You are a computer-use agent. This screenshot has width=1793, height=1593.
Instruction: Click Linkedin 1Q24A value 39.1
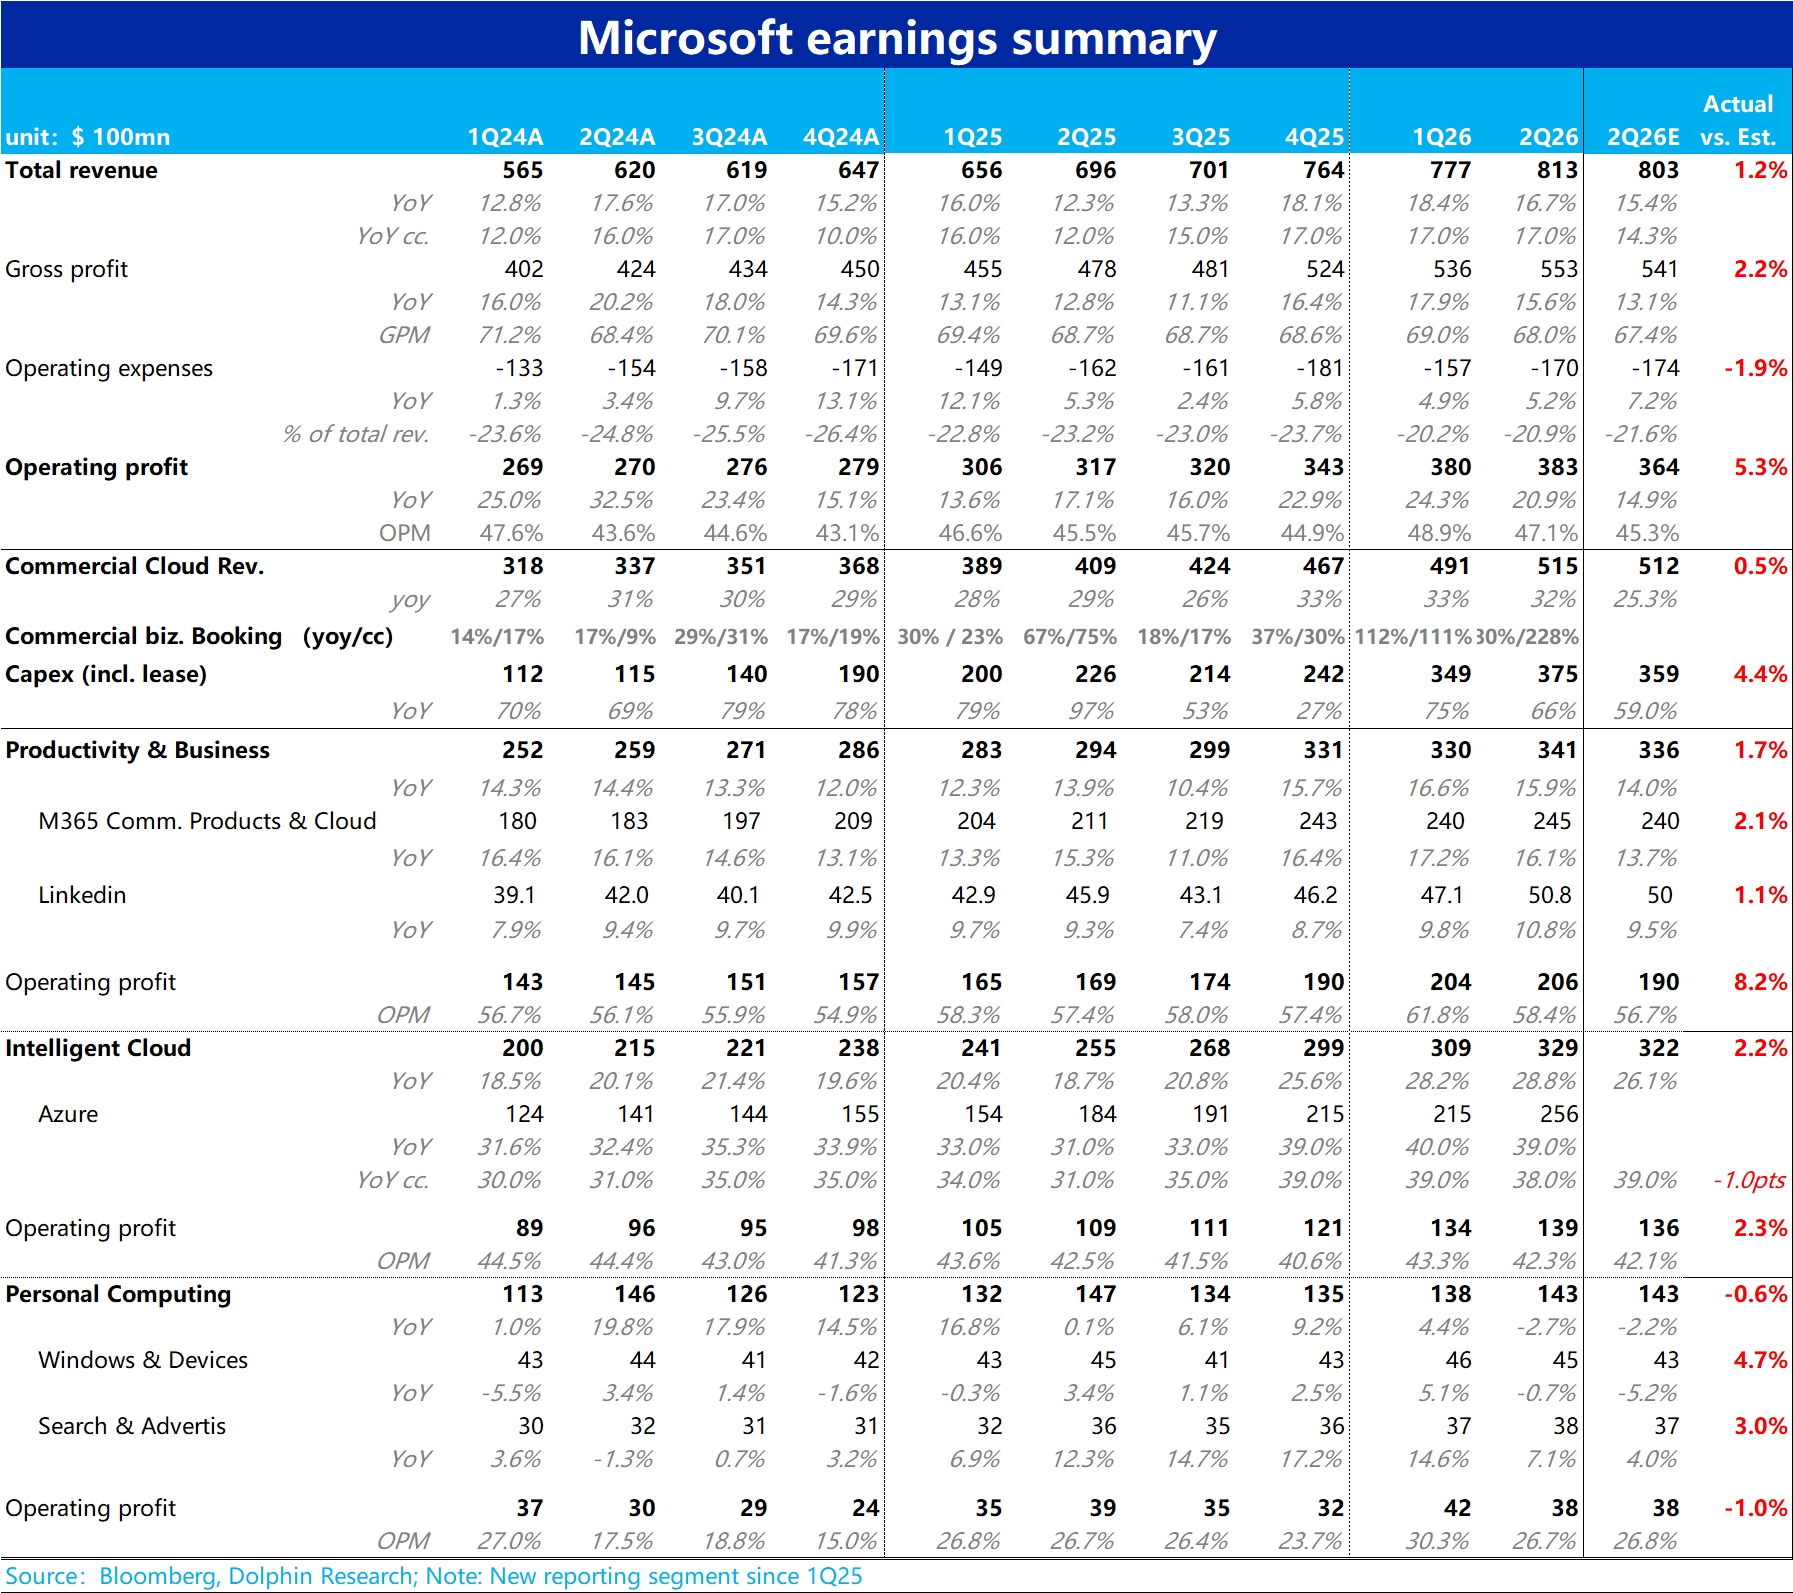(x=514, y=895)
